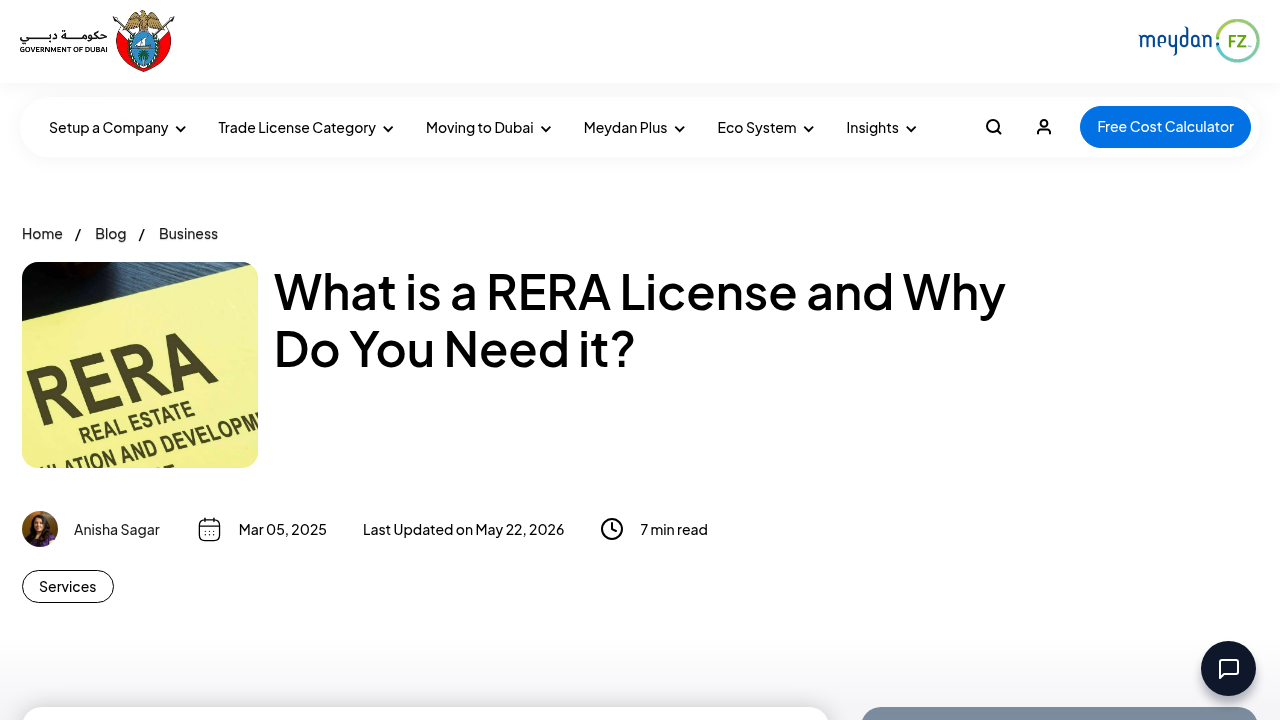
Task: Click the 7 min read text
Action: [674, 529]
